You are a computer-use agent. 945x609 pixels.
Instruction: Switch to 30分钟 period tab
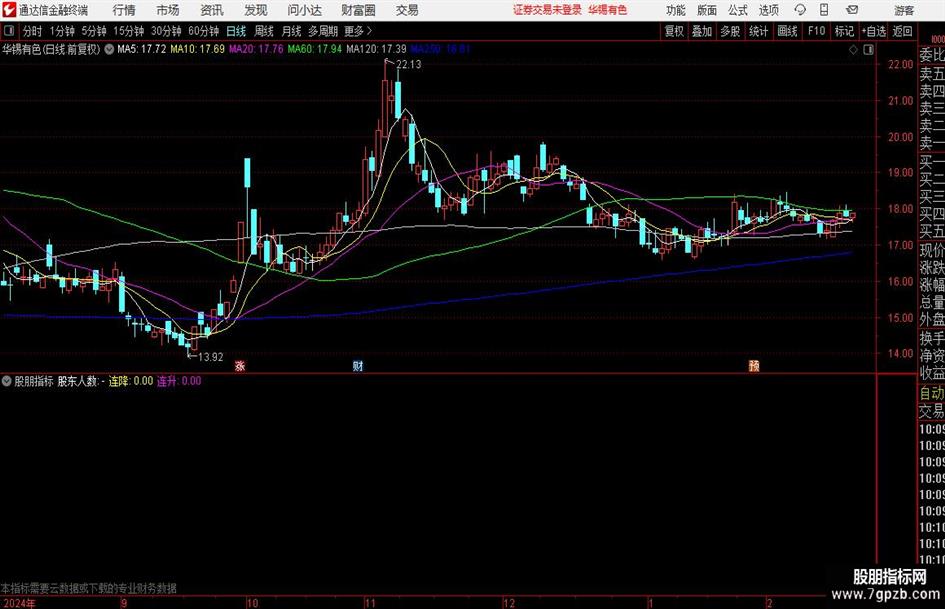point(166,31)
